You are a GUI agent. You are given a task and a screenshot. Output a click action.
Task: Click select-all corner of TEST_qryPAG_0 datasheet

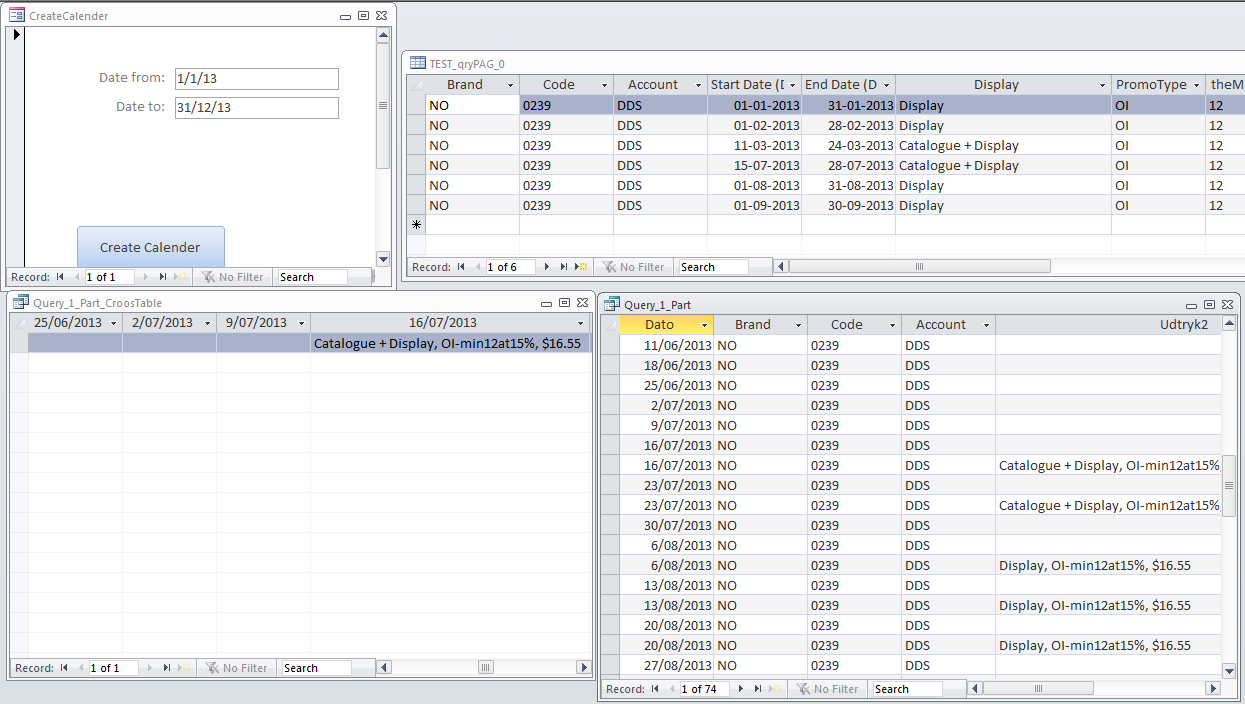tap(416, 85)
